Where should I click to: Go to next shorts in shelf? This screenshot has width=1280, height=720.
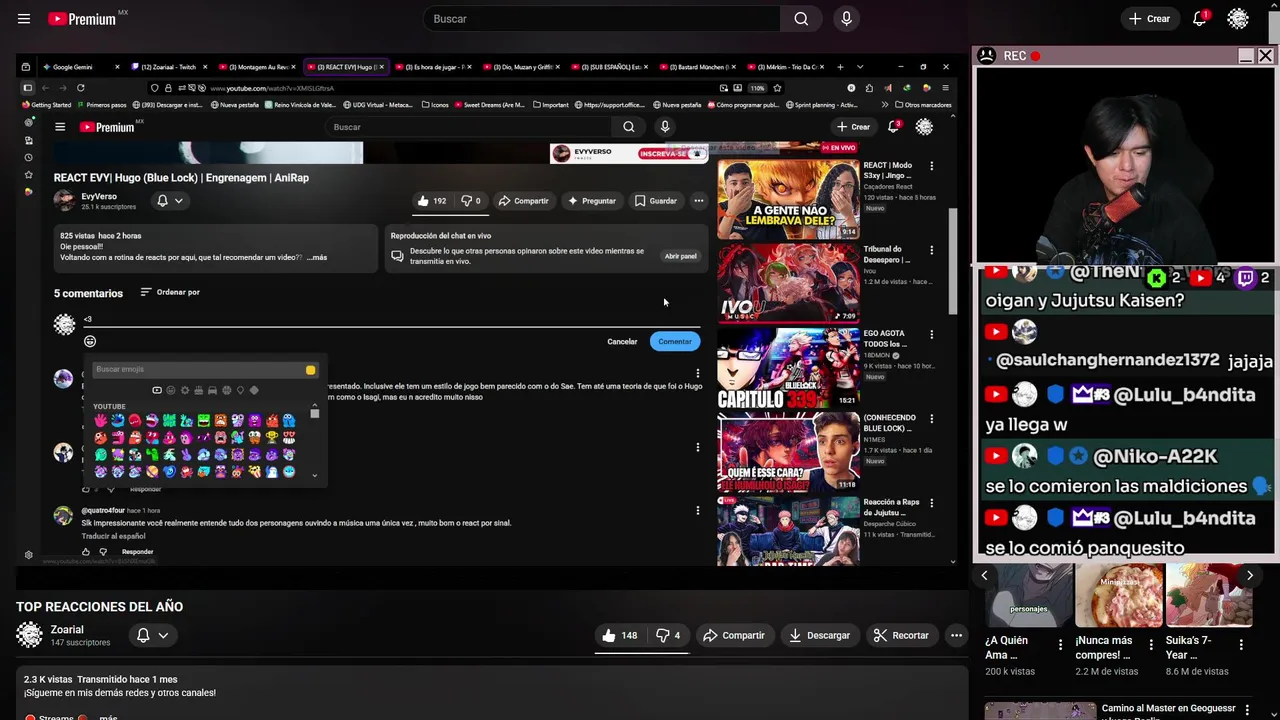point(1249,575)
